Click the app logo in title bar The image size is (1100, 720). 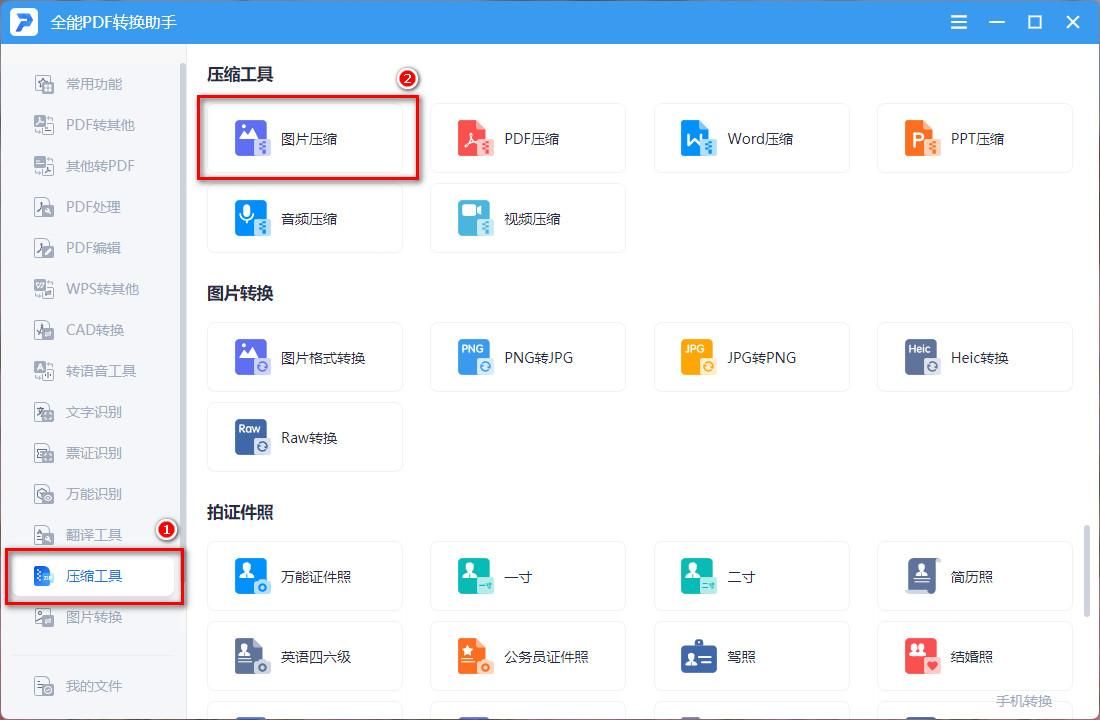tap(23, 22)
